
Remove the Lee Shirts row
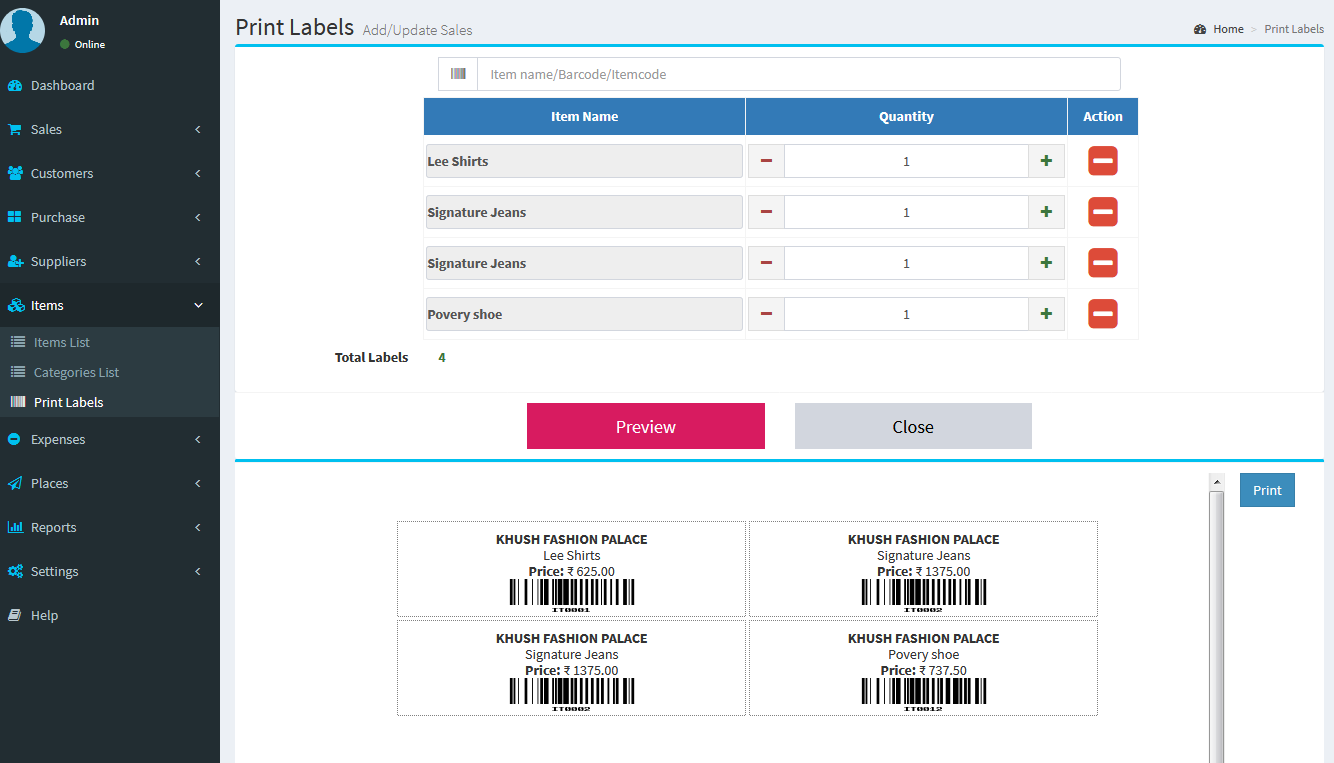click(1103, 161)
